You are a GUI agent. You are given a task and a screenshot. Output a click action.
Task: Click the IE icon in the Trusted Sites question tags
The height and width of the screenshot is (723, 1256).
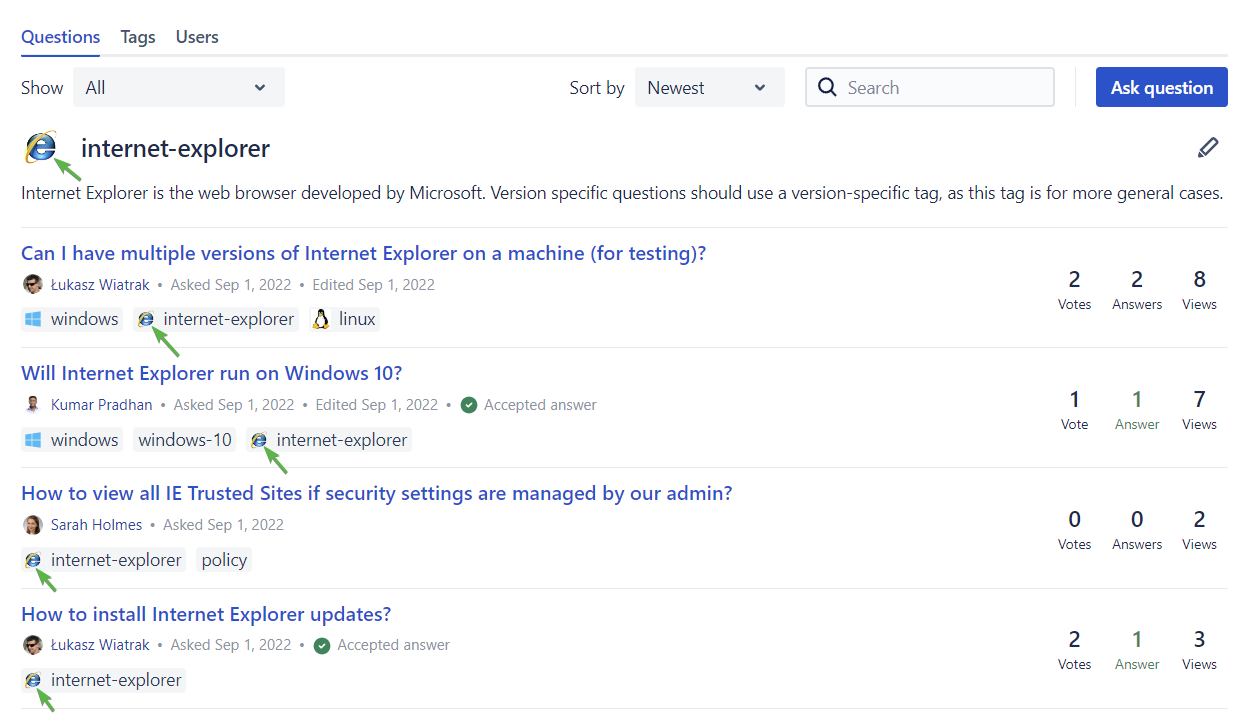pyautogui.click(x=33, y=560)
